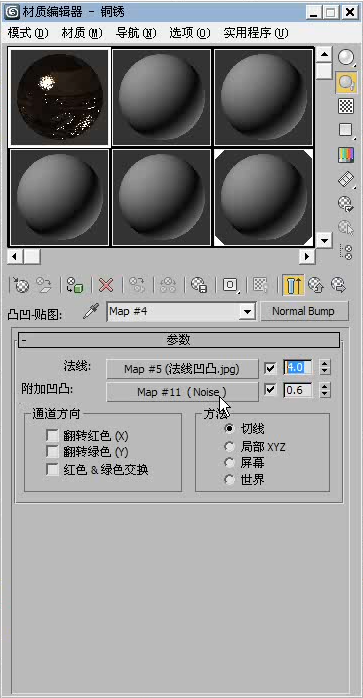Select the rust-textured first sample slot

(59, 97)
